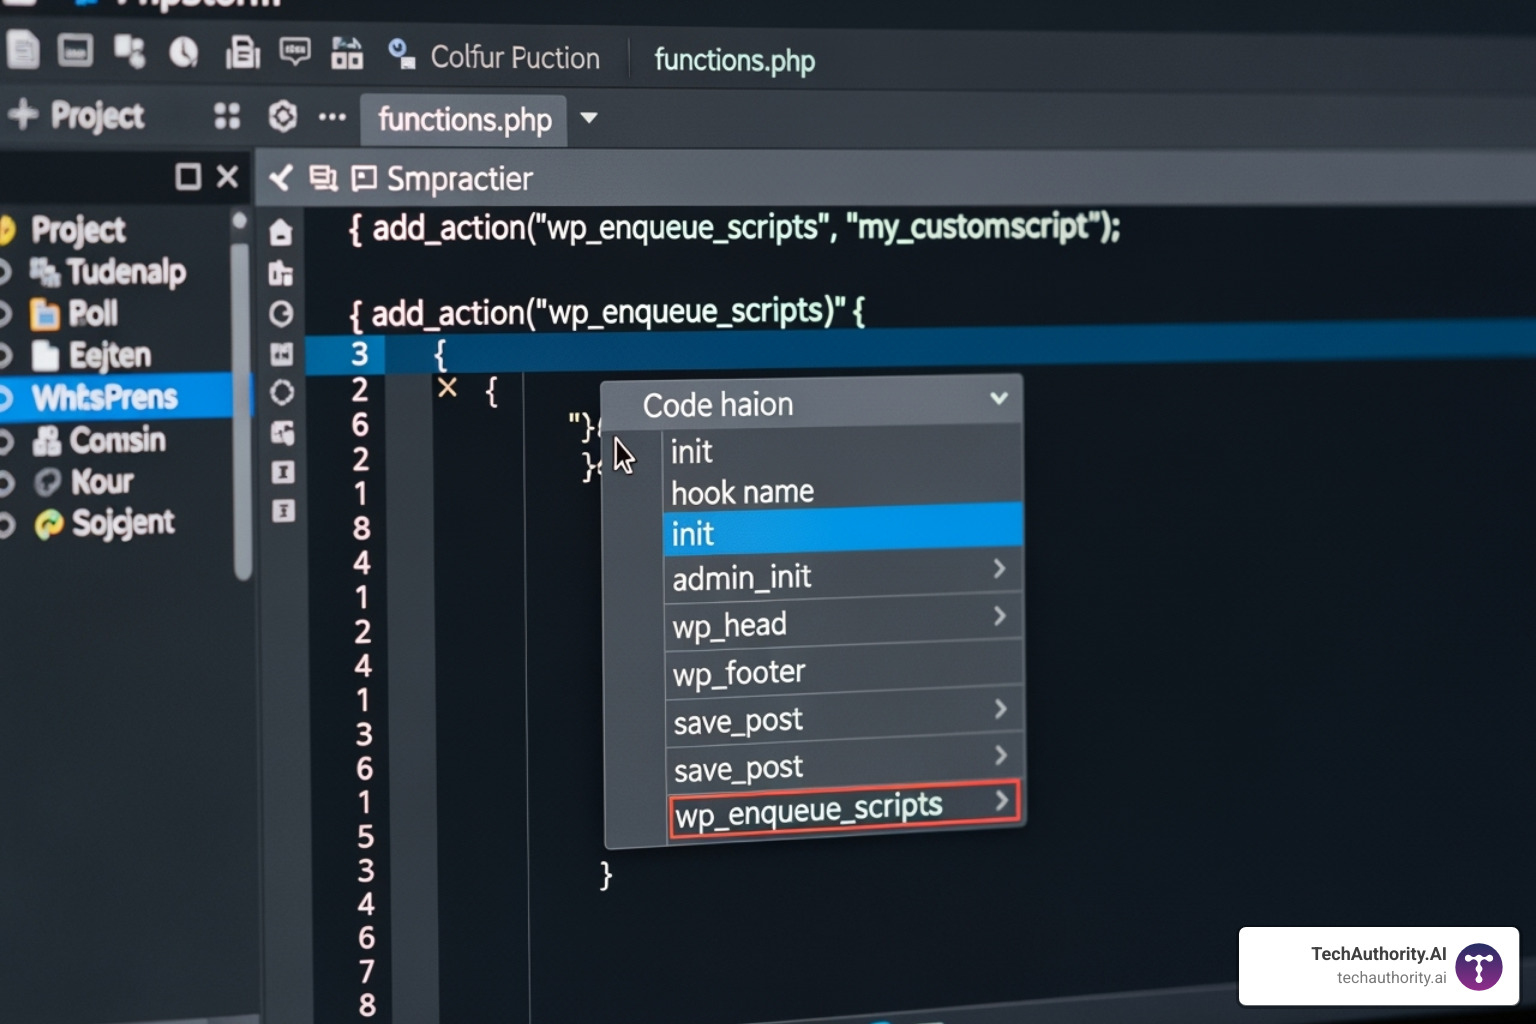Viewport: 1536px width, 1024px height.
Task: Select wp_footer in the suggestion popup
Action: point(738,672)
